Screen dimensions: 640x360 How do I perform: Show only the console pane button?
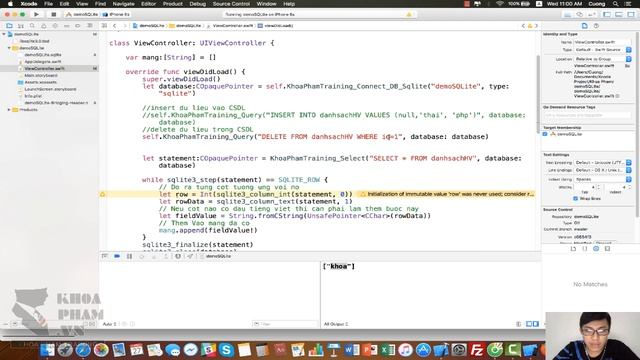click(x=536, y=324)
